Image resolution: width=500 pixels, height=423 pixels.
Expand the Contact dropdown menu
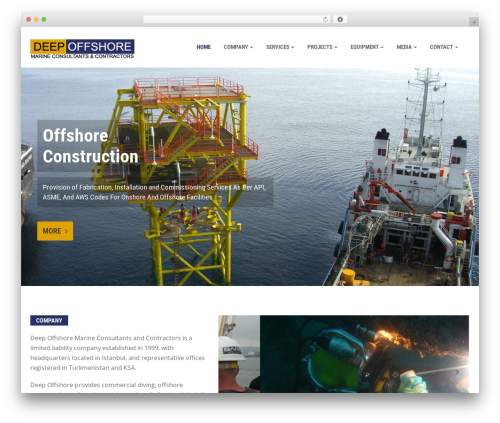pos(444,47)
